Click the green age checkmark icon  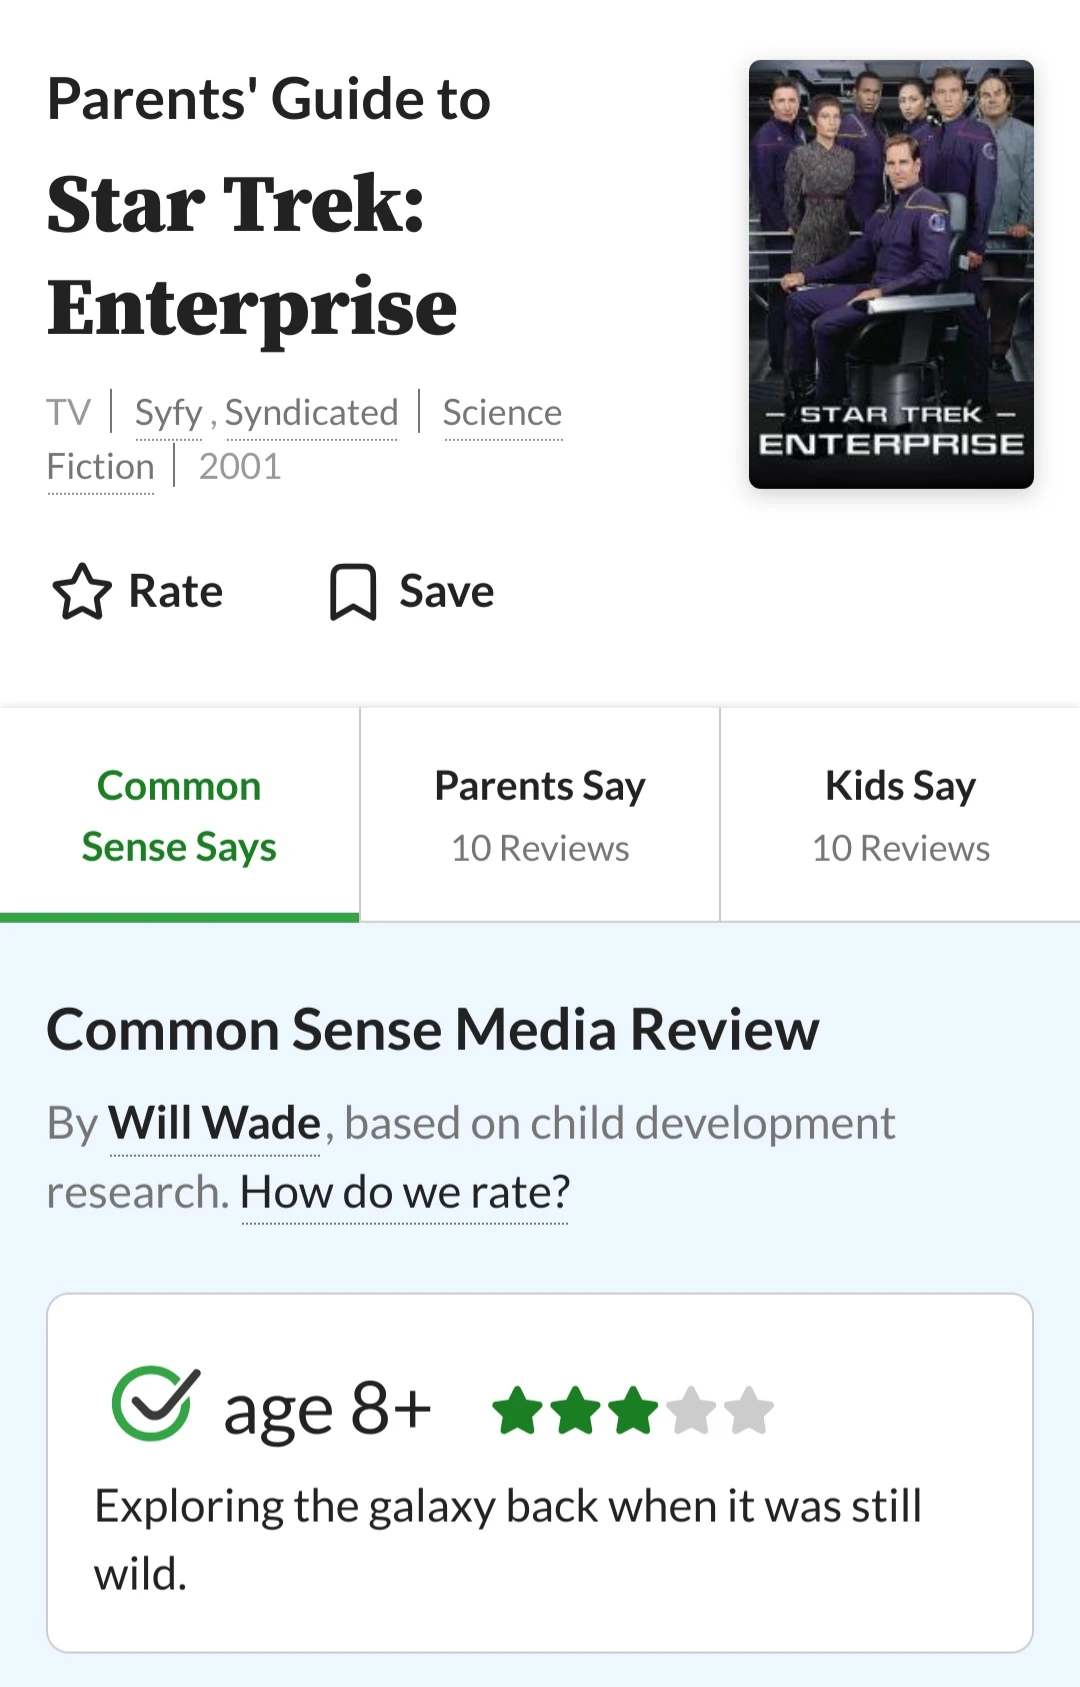155,1403
